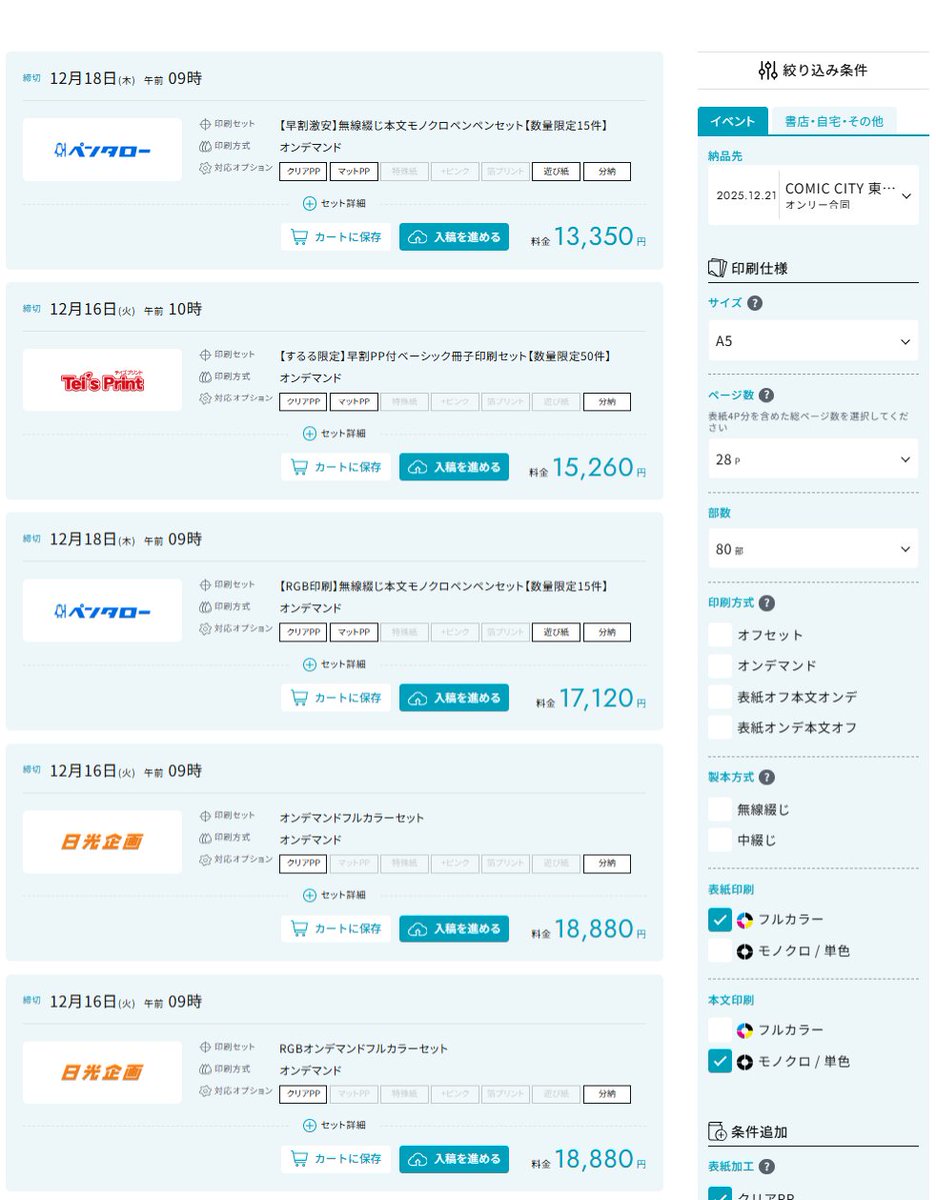Click title 【RGB印刷】無線綴じ本文モノクロペンペンセット
The width and height of the screenshot is (936, 1200).
444,586
